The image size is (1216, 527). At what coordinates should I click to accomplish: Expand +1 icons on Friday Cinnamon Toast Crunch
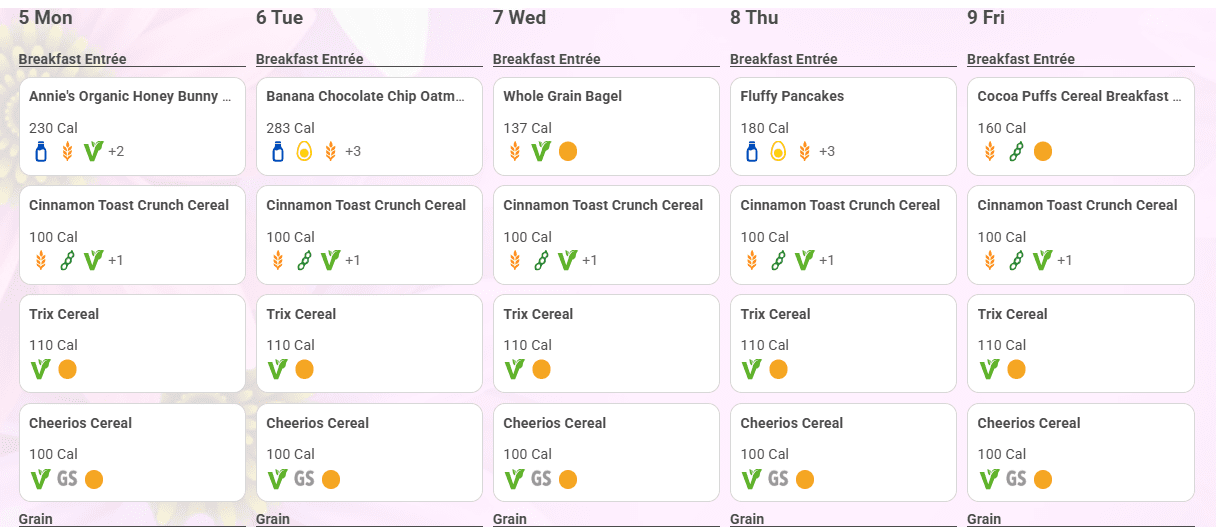click(x=1064, y=260)
